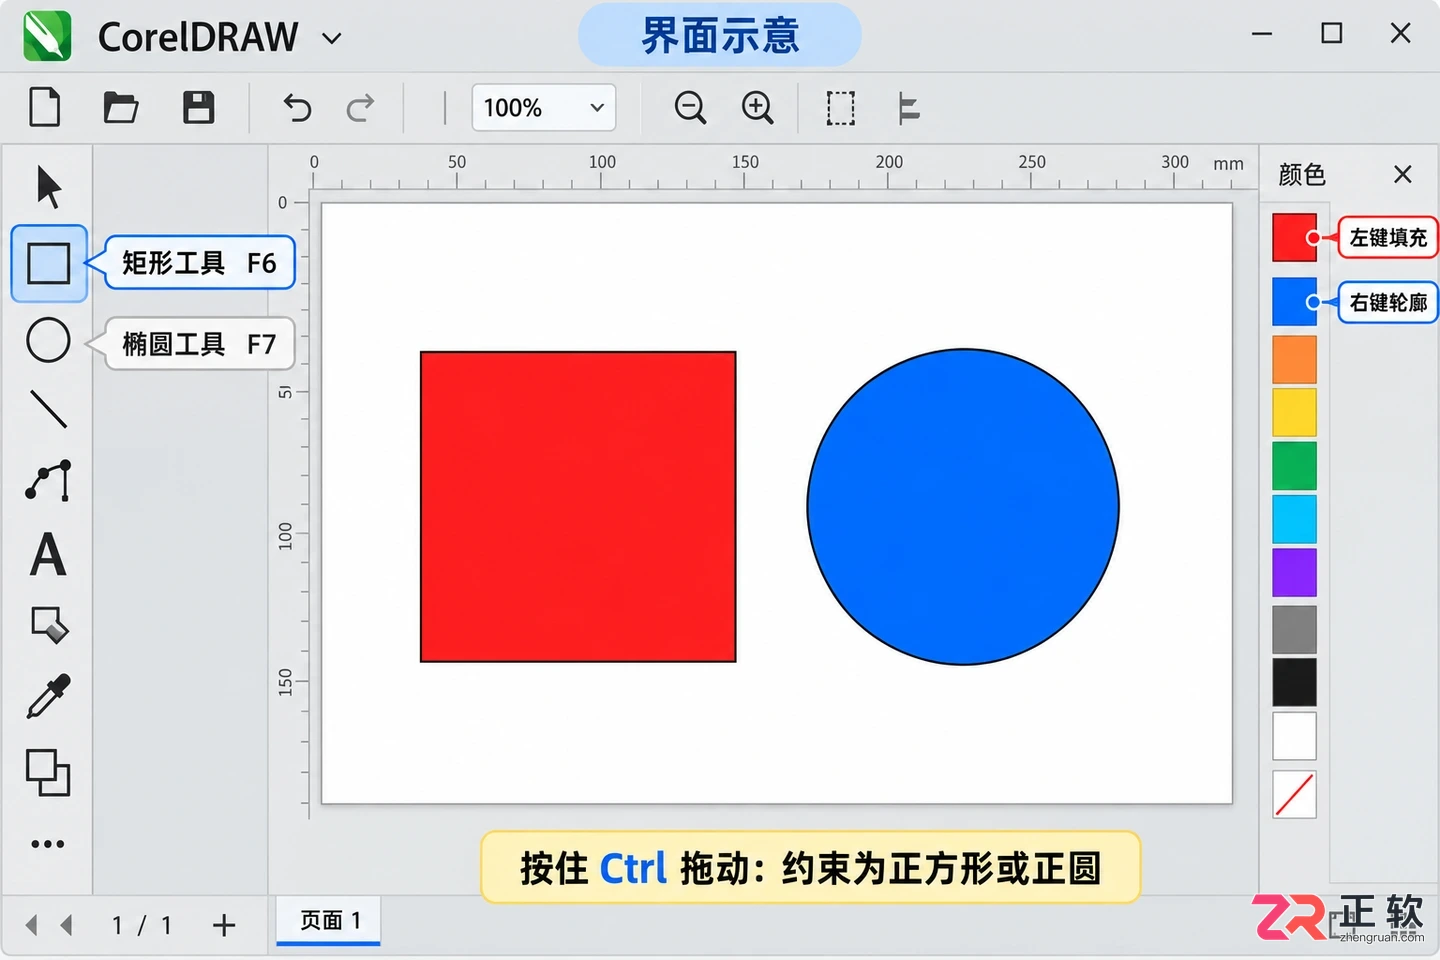
Task: Pick the white color swatch
Action: pyautogui.click(x=1294, y=736)
